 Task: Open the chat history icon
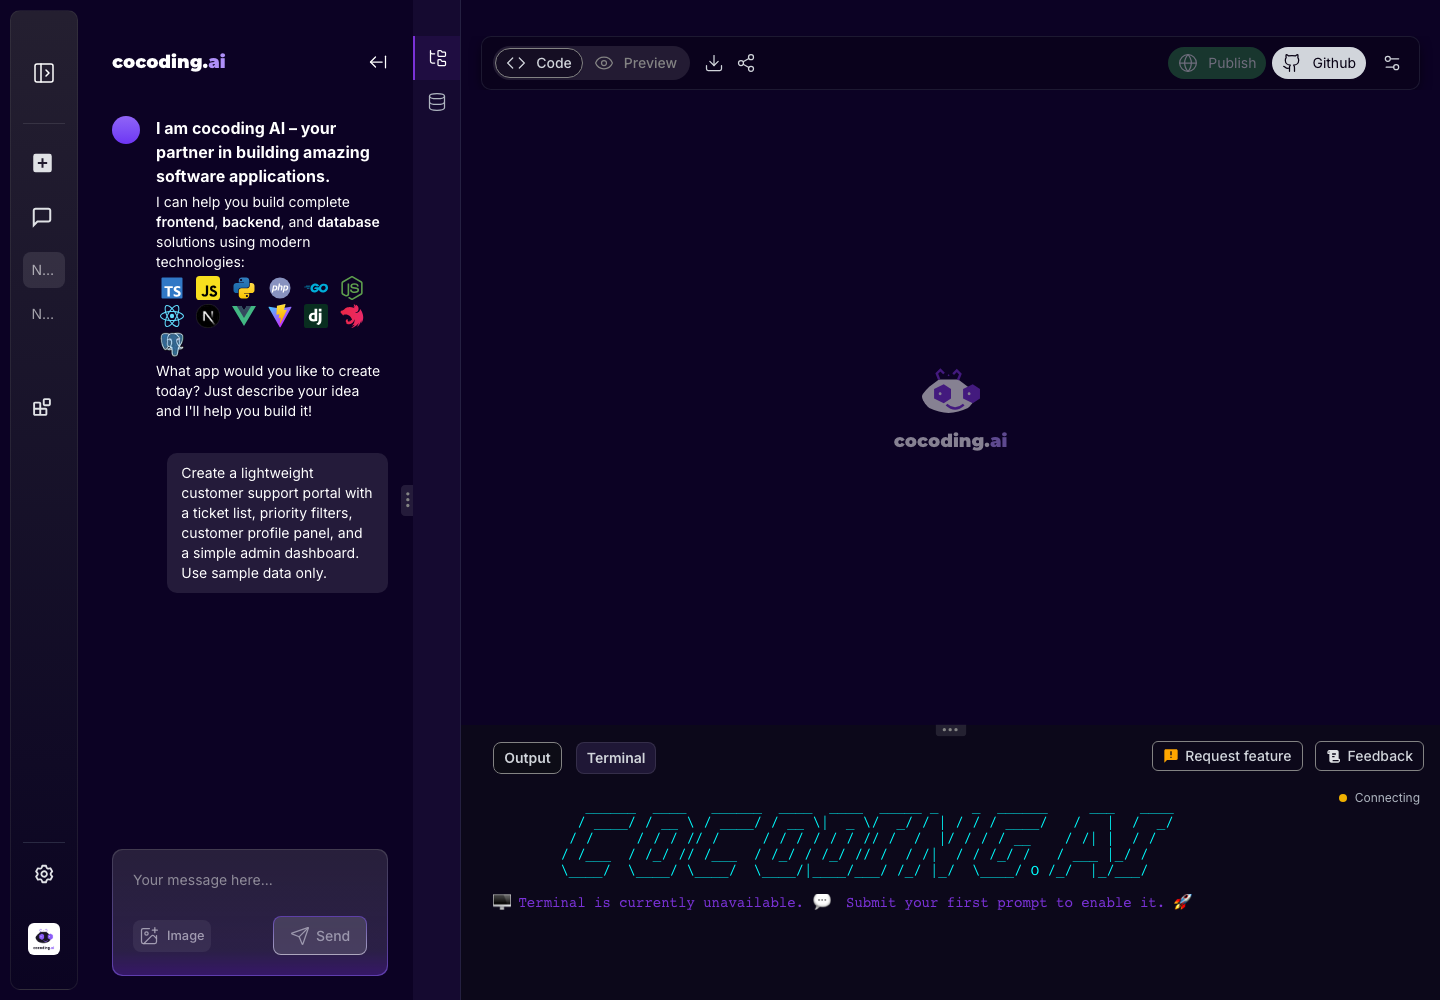[42, 217]
